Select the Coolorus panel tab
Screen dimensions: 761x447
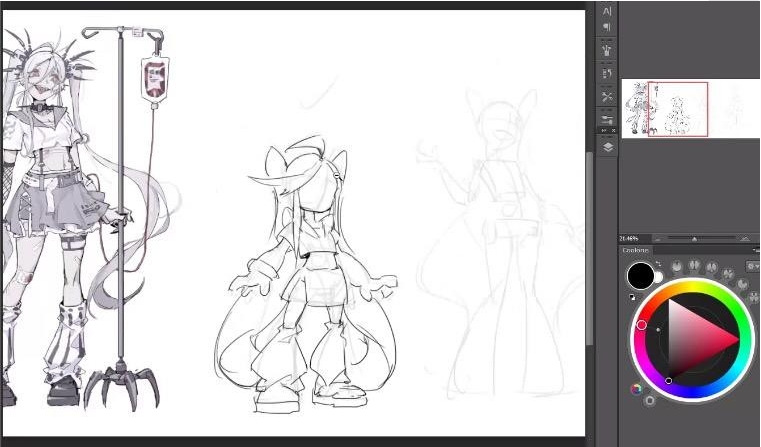(x=636, y=250)
